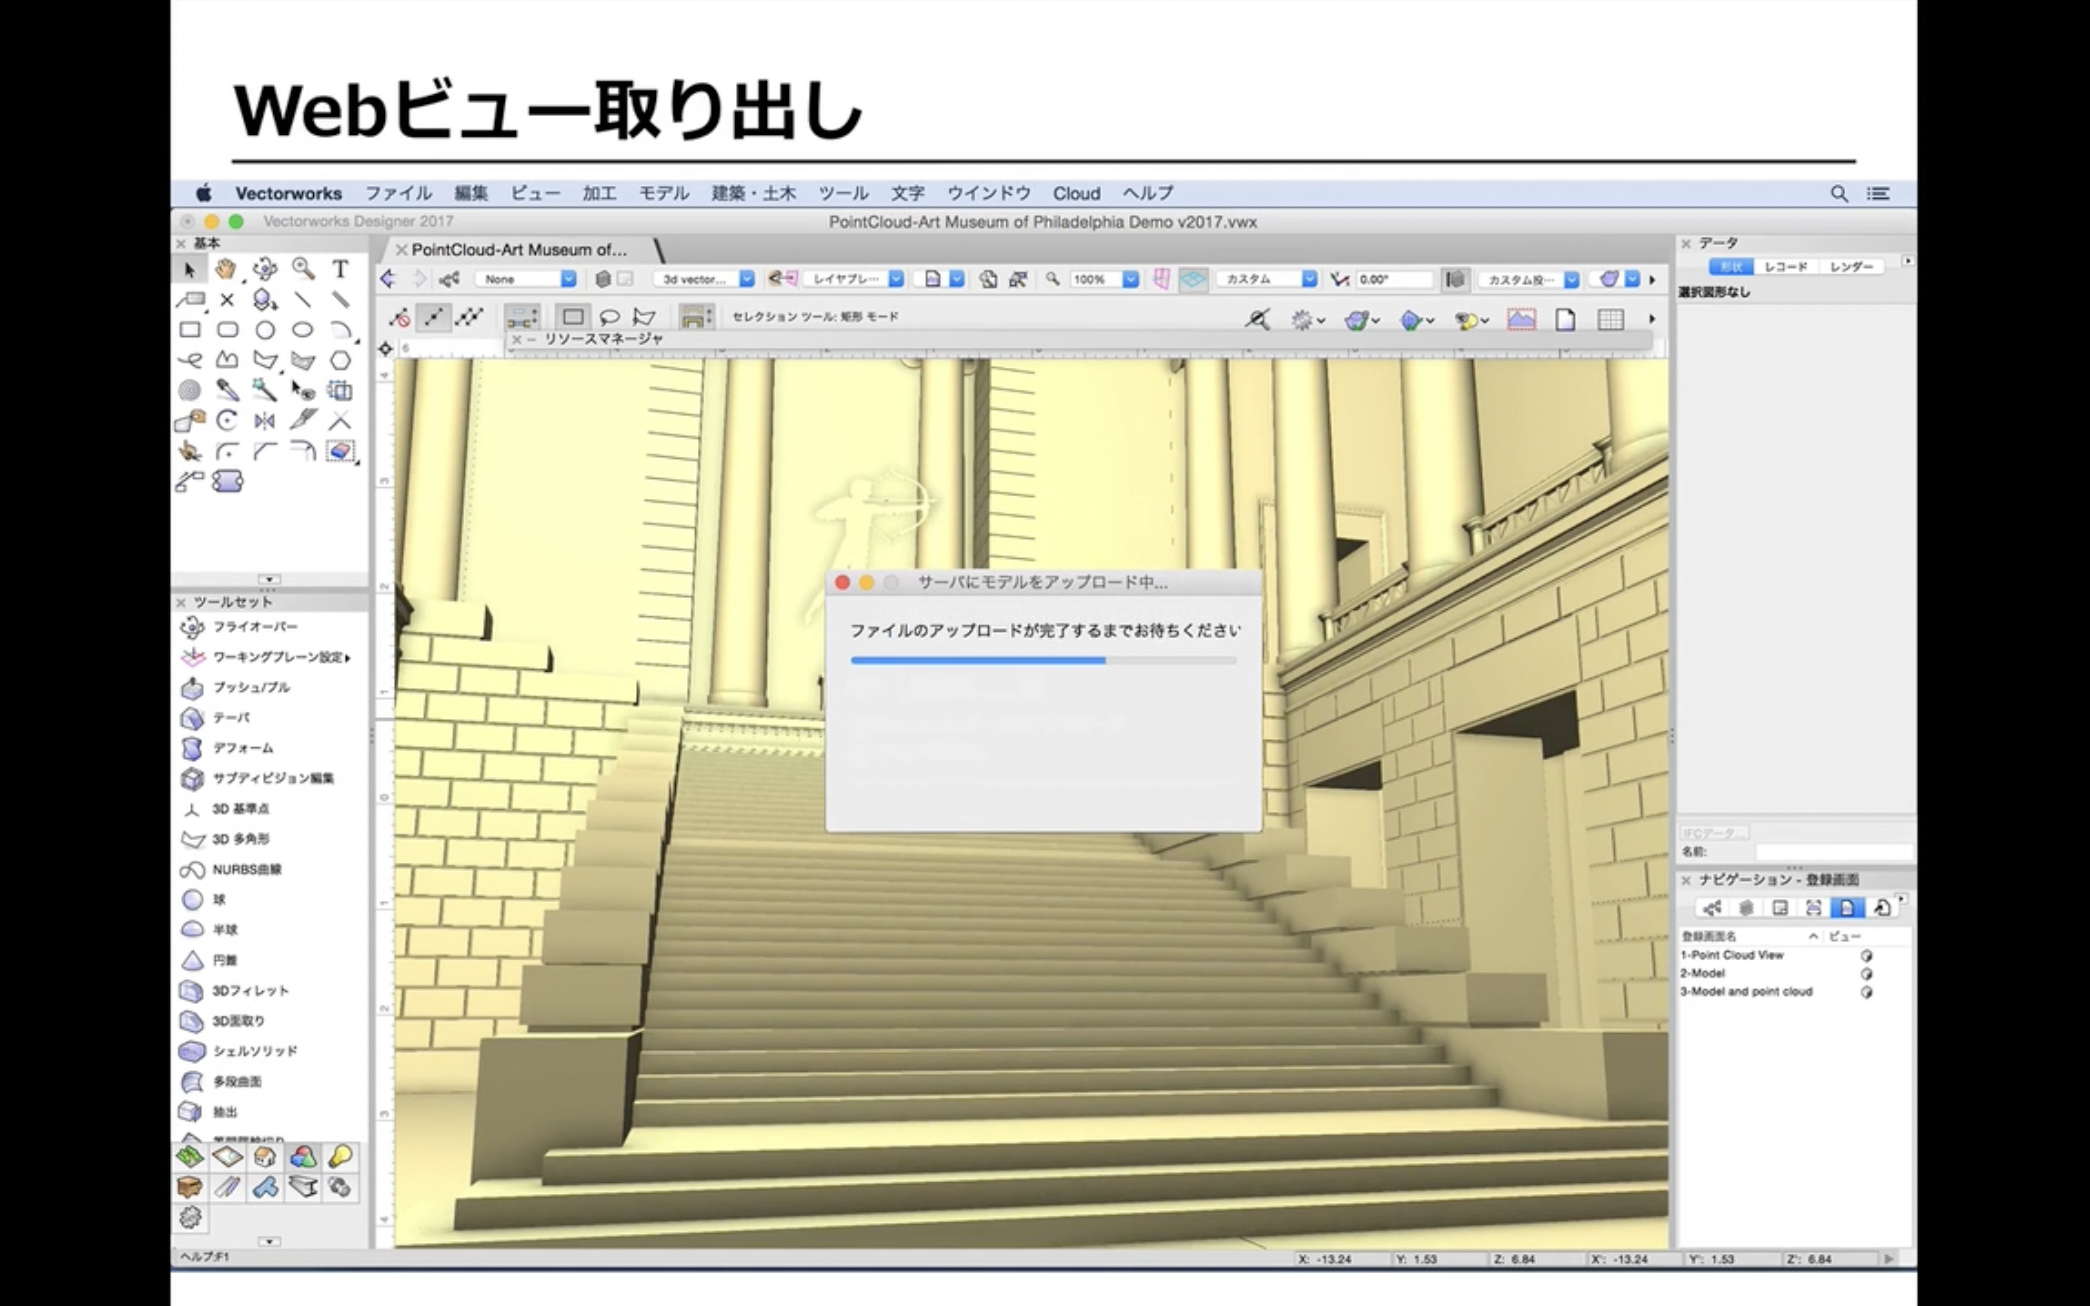
Task: Switch to the レコード tab in Data palette
Action: [1785, 267]
